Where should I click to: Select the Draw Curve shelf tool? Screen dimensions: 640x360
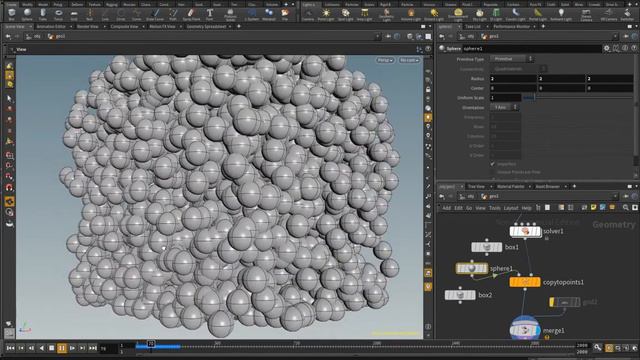[x=155, y=14]
